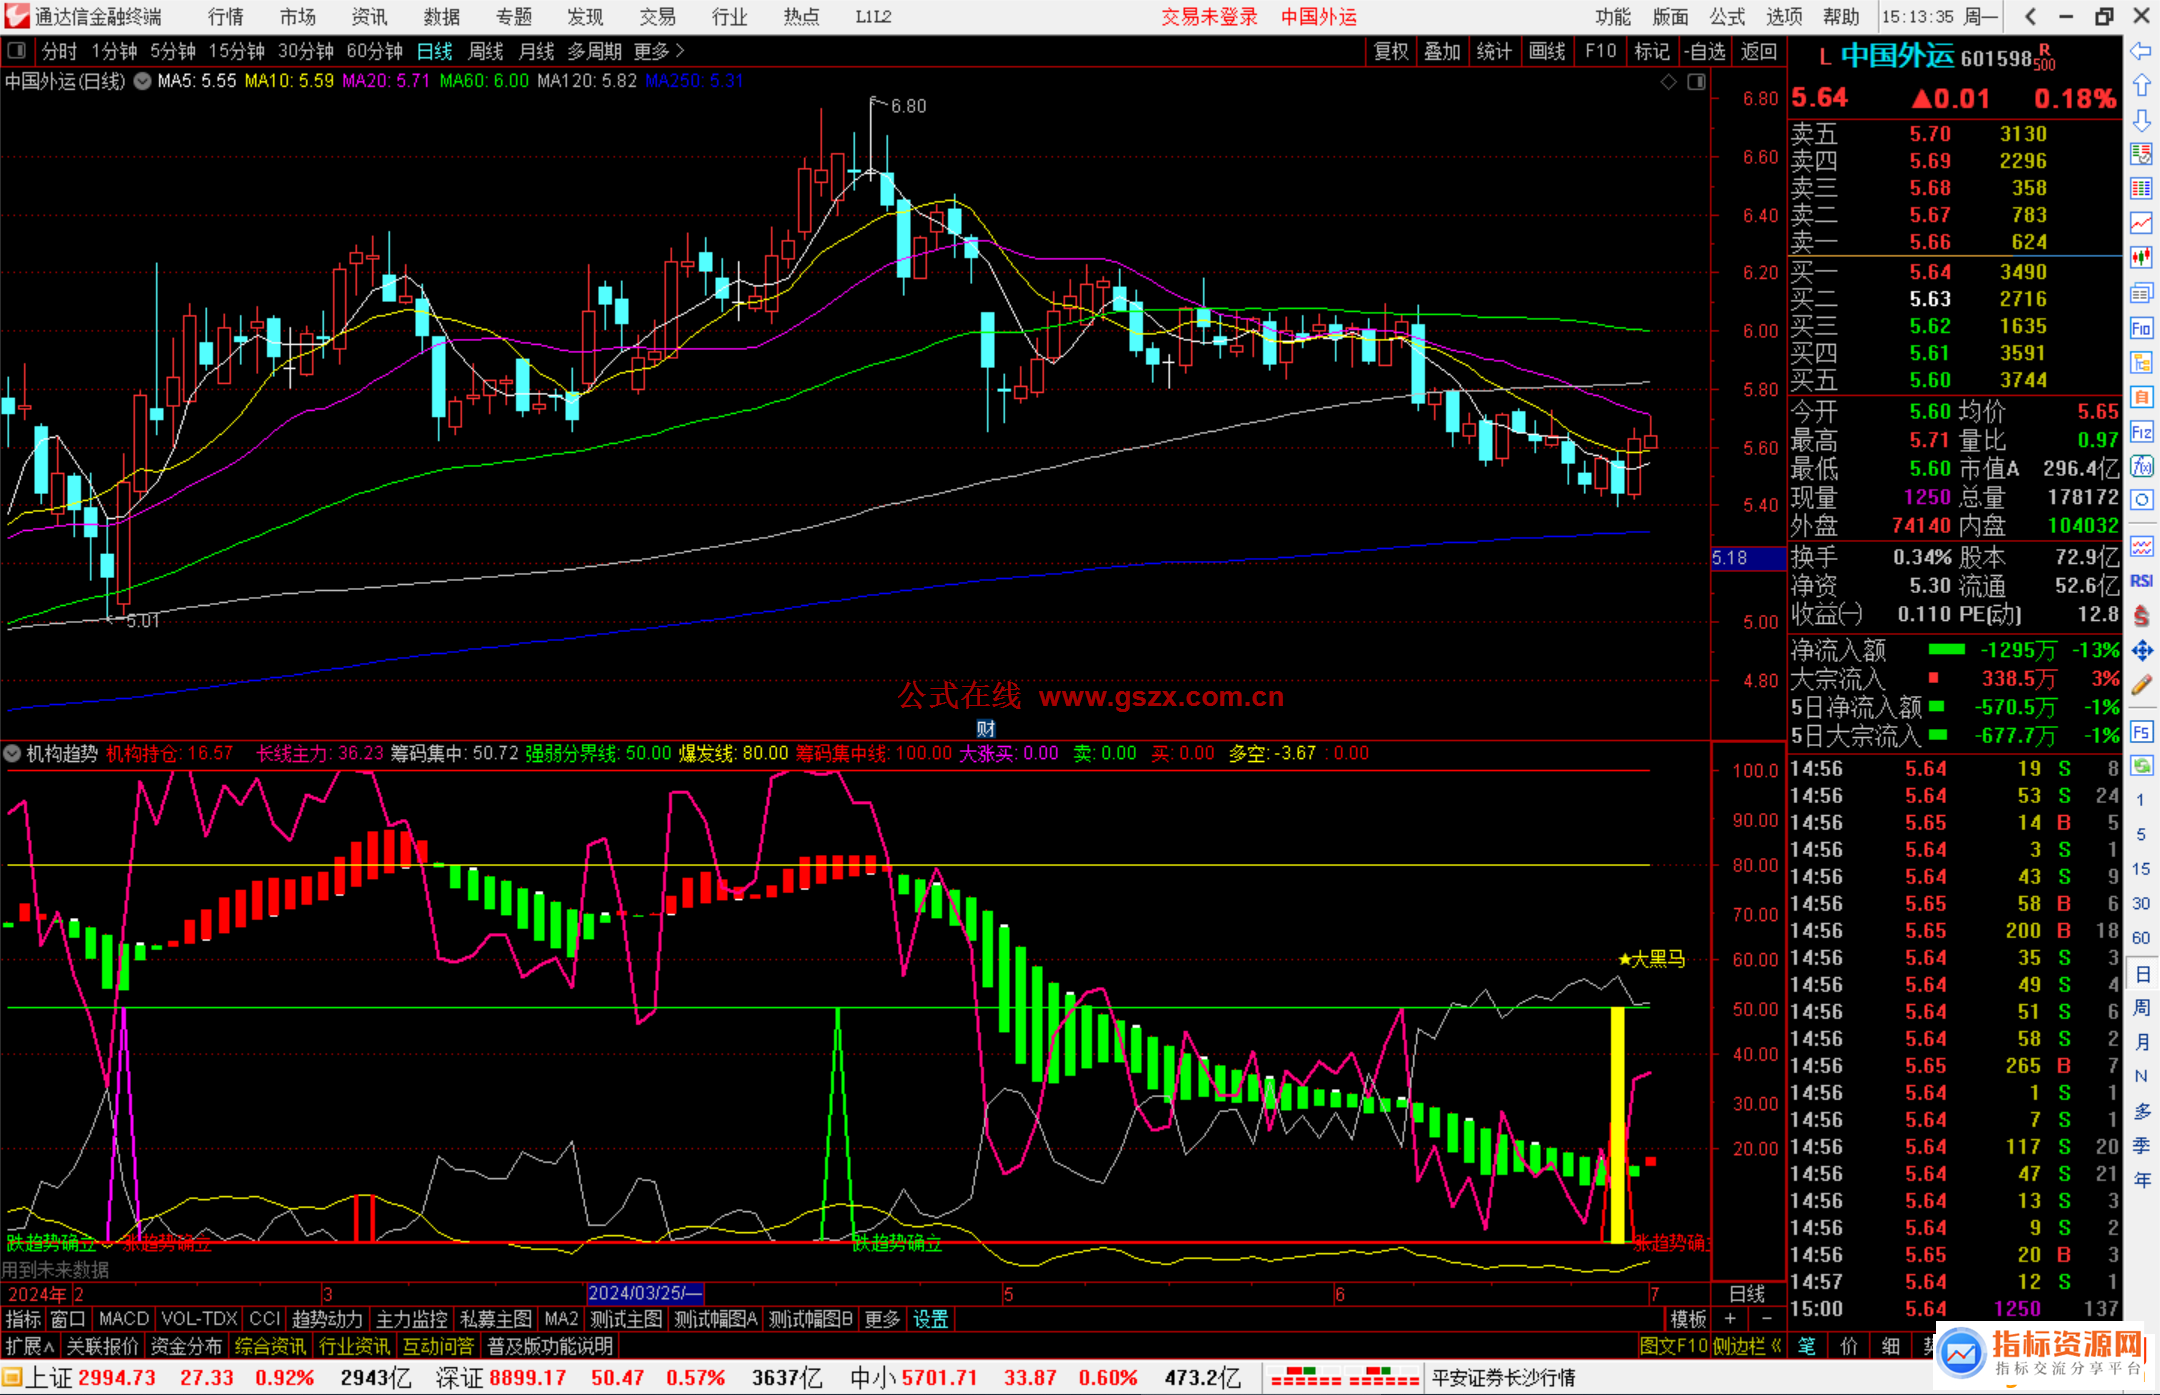Open the 行情 menu

[225, 16]
